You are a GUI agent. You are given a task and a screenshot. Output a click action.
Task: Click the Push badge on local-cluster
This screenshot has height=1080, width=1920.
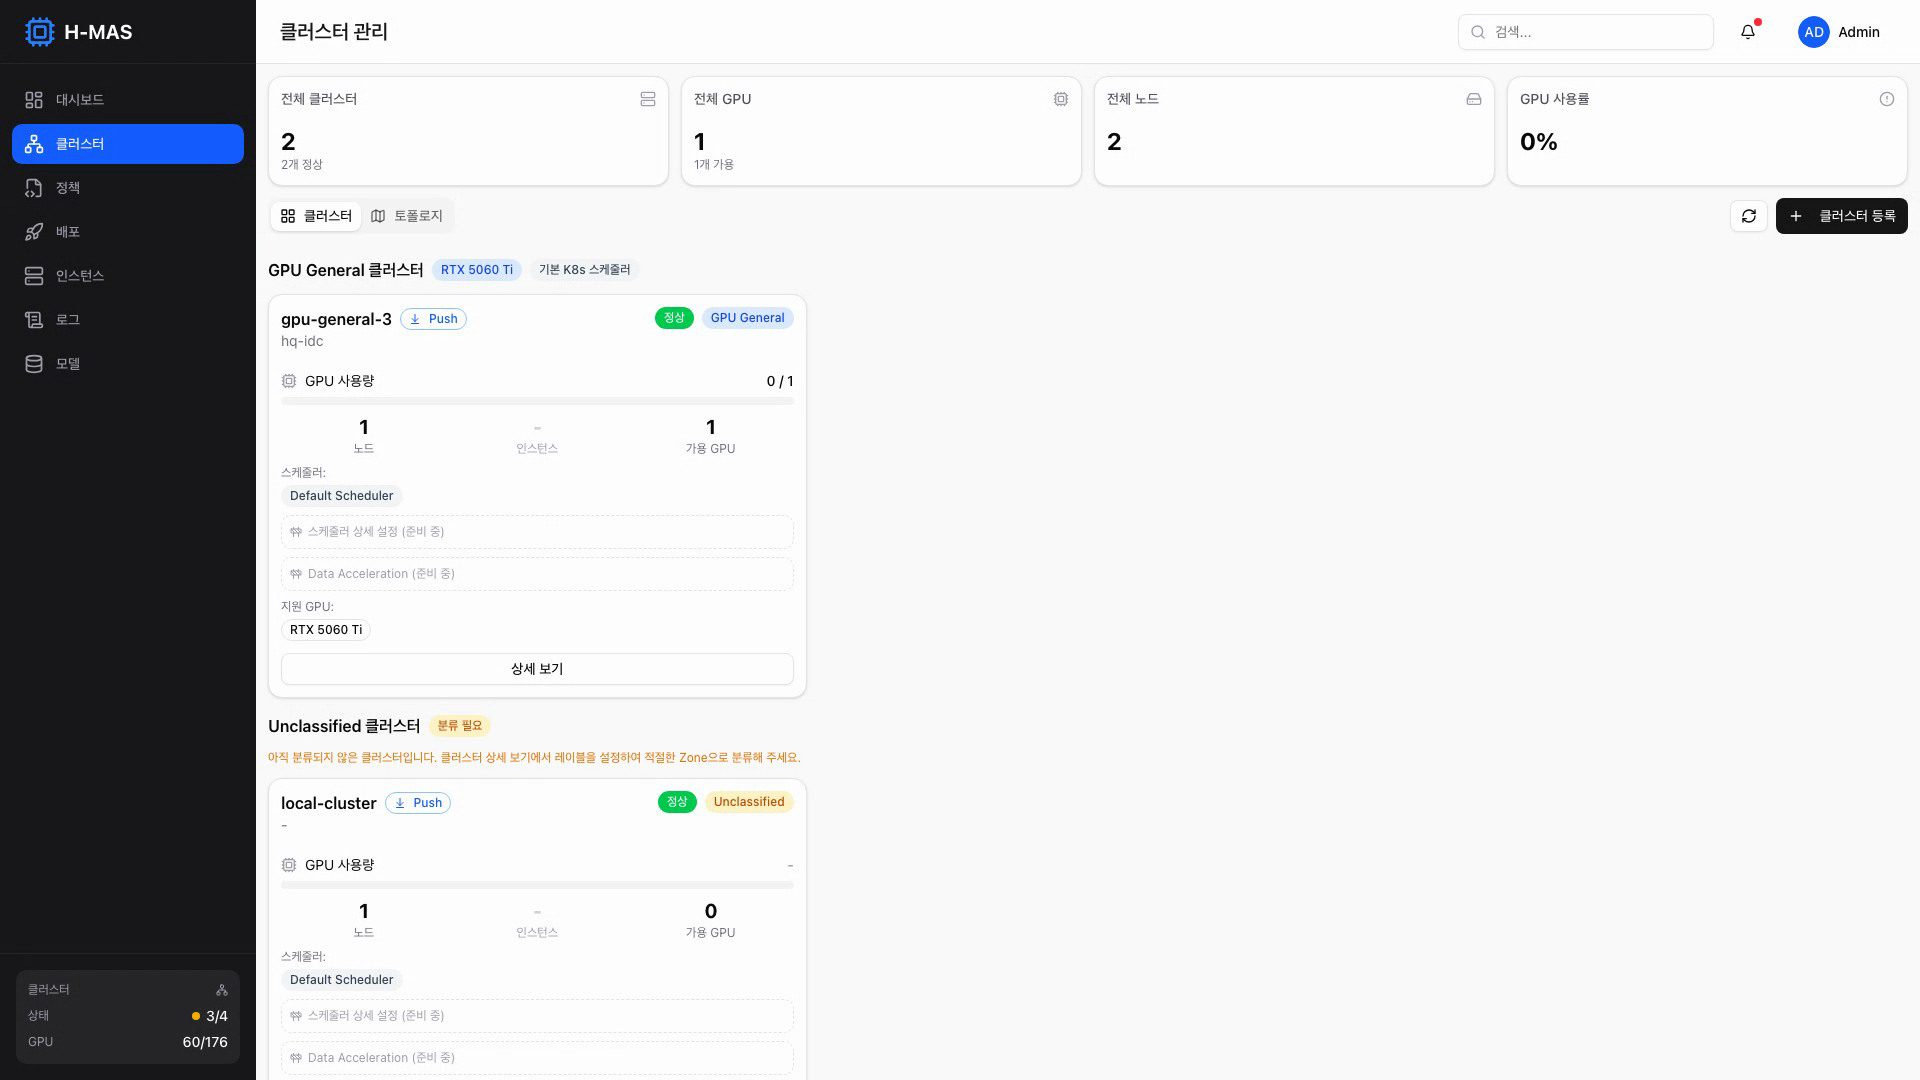pos(418,803)
